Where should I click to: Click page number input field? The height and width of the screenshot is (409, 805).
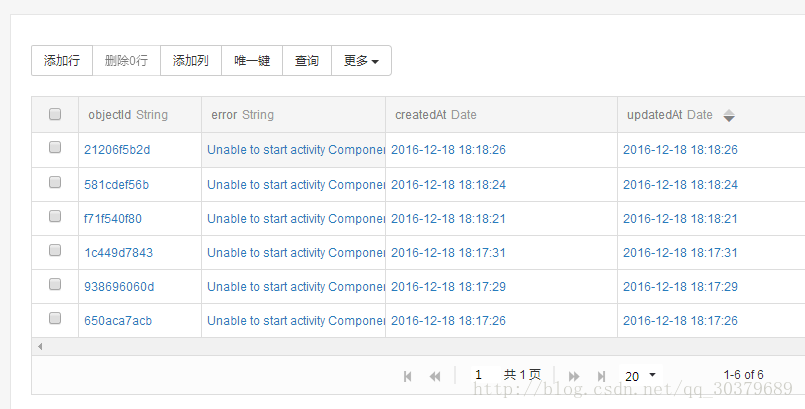tap(479, 375)
